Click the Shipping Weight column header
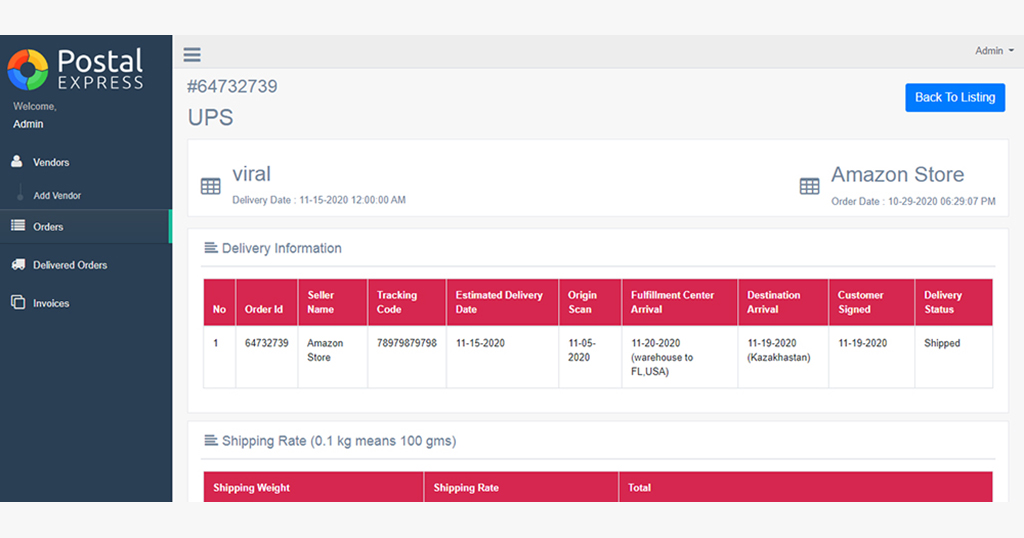This screenshot has width=1024, height=538. coord(313,487)
